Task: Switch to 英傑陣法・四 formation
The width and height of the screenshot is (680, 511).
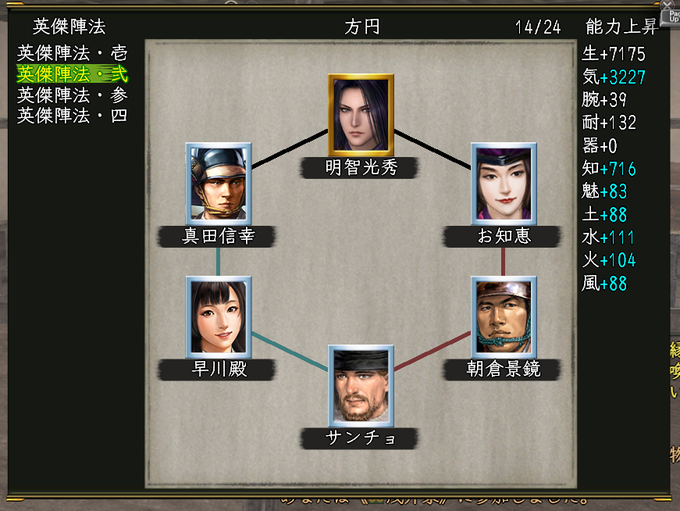Action: click(72, 116)
